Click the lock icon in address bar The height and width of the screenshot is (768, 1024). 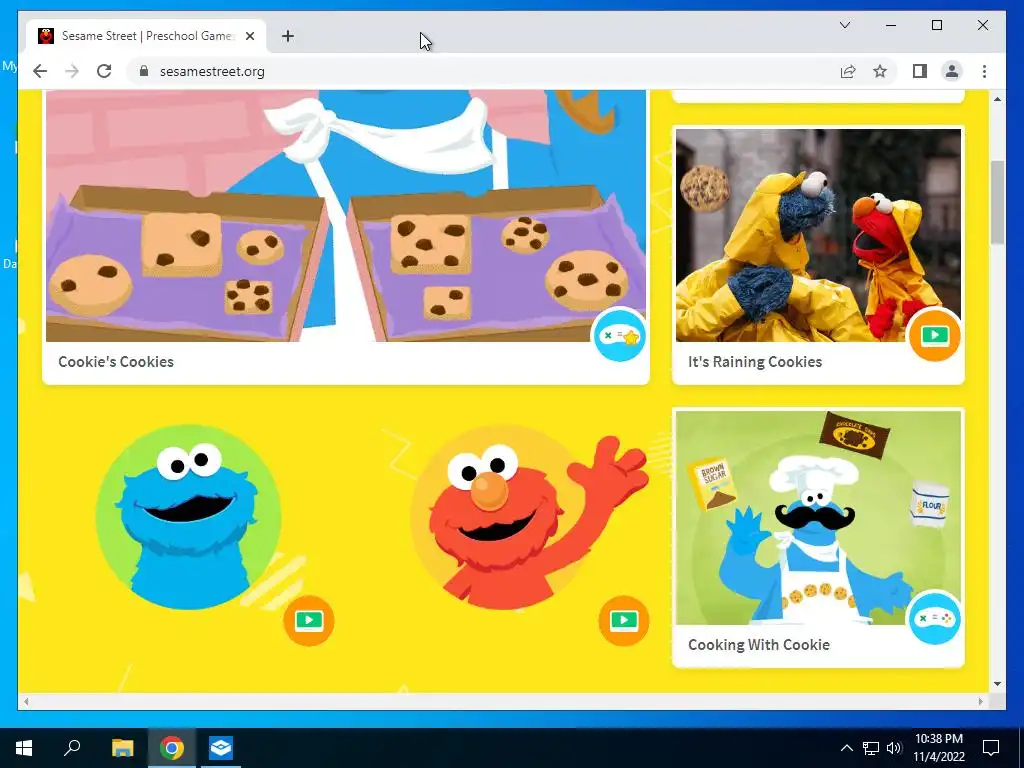click(144, 71)
